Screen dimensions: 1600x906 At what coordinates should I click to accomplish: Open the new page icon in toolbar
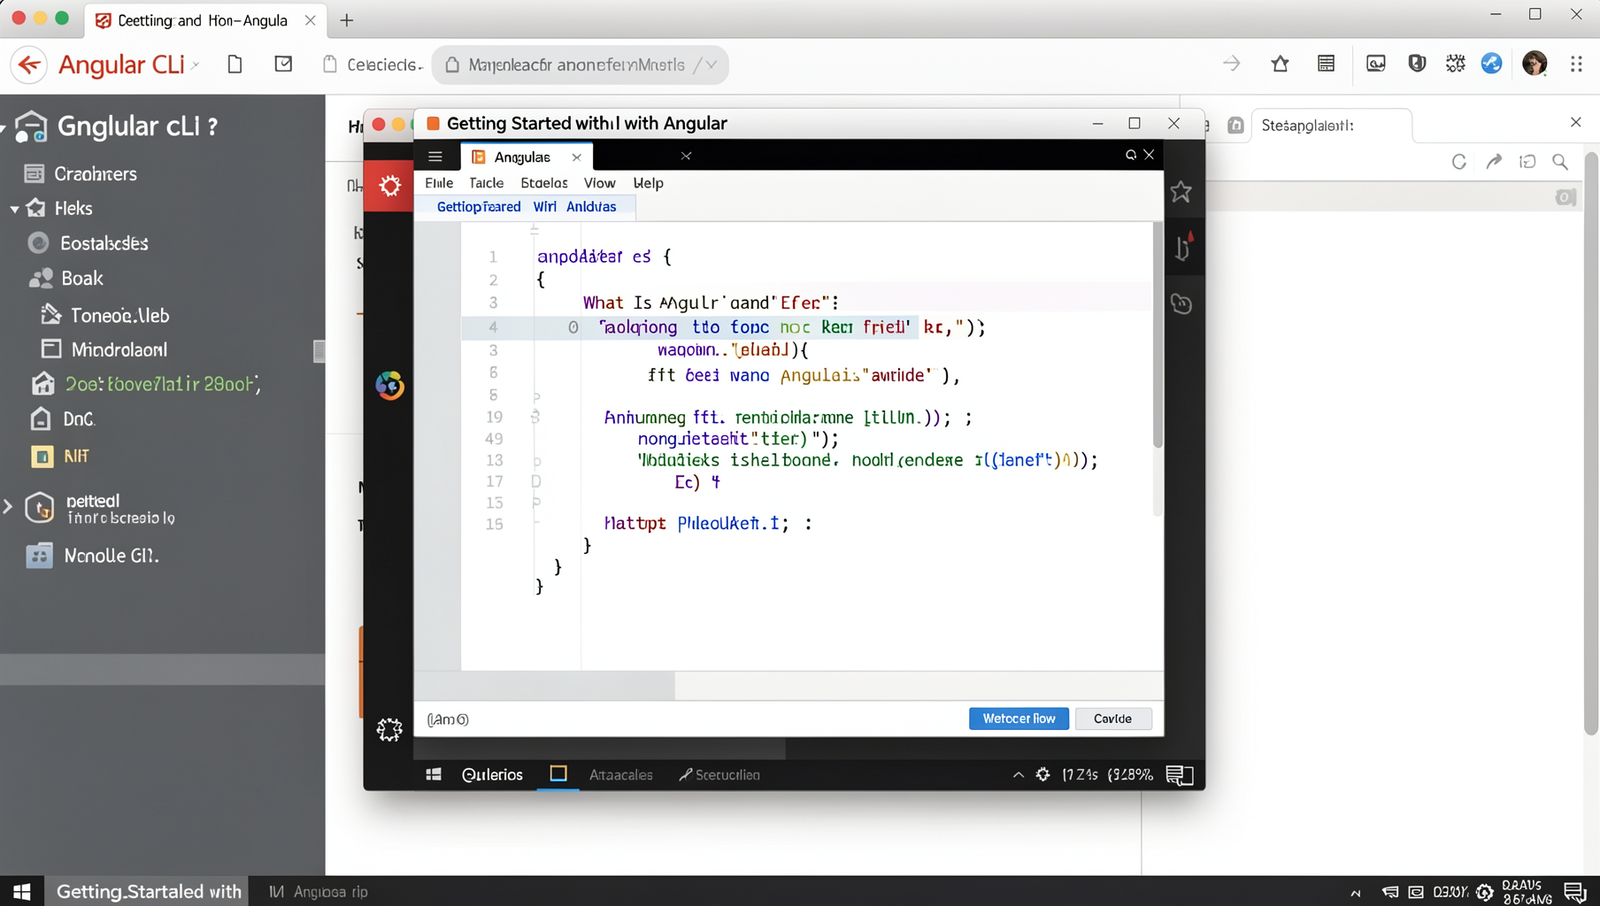(x=235, y=64)
